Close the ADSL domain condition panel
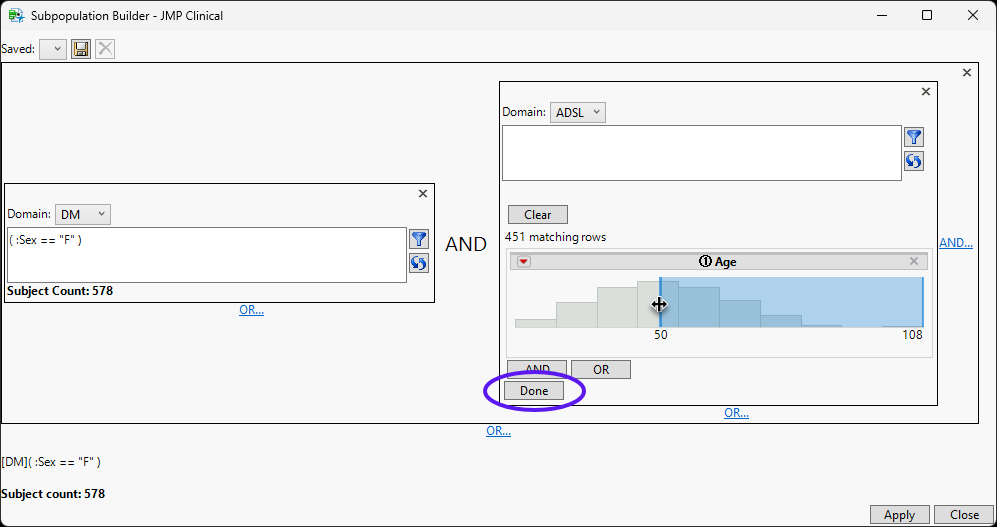This screenshot has height=527, width=997. coord(925,91)
